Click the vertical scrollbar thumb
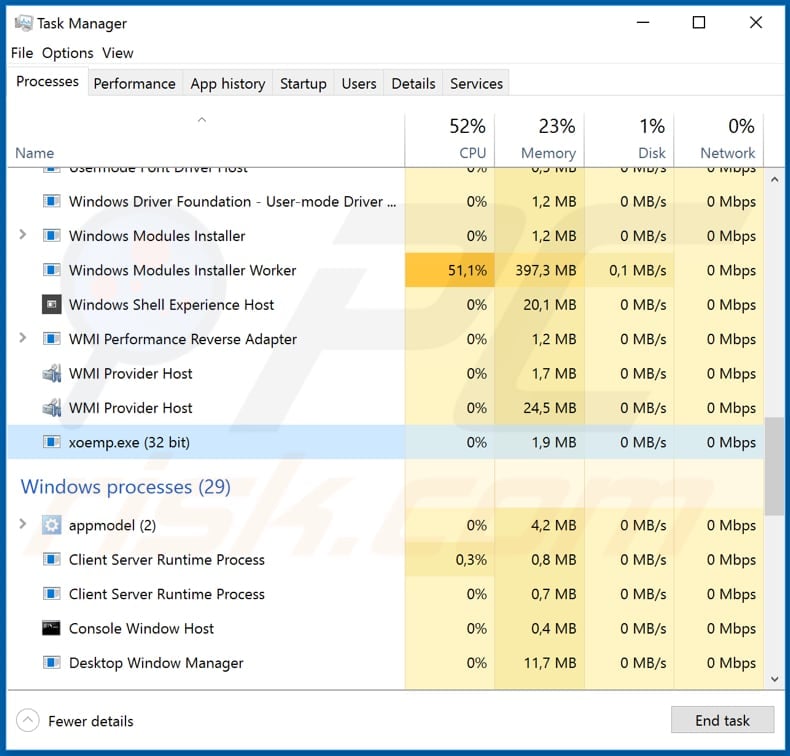Viewport: 790px width, 756px height. pos(775,466)
